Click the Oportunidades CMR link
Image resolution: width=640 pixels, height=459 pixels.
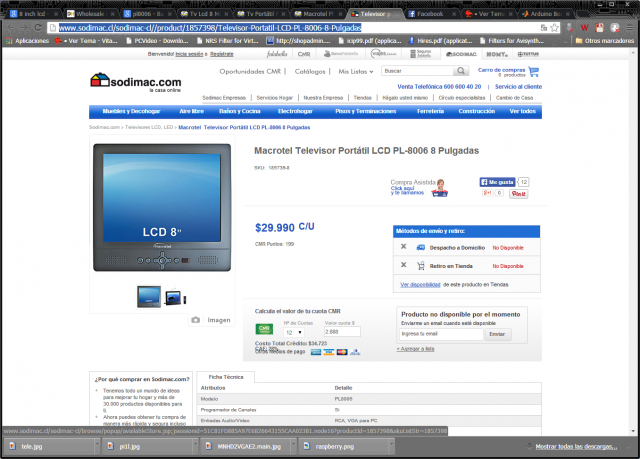250,71
